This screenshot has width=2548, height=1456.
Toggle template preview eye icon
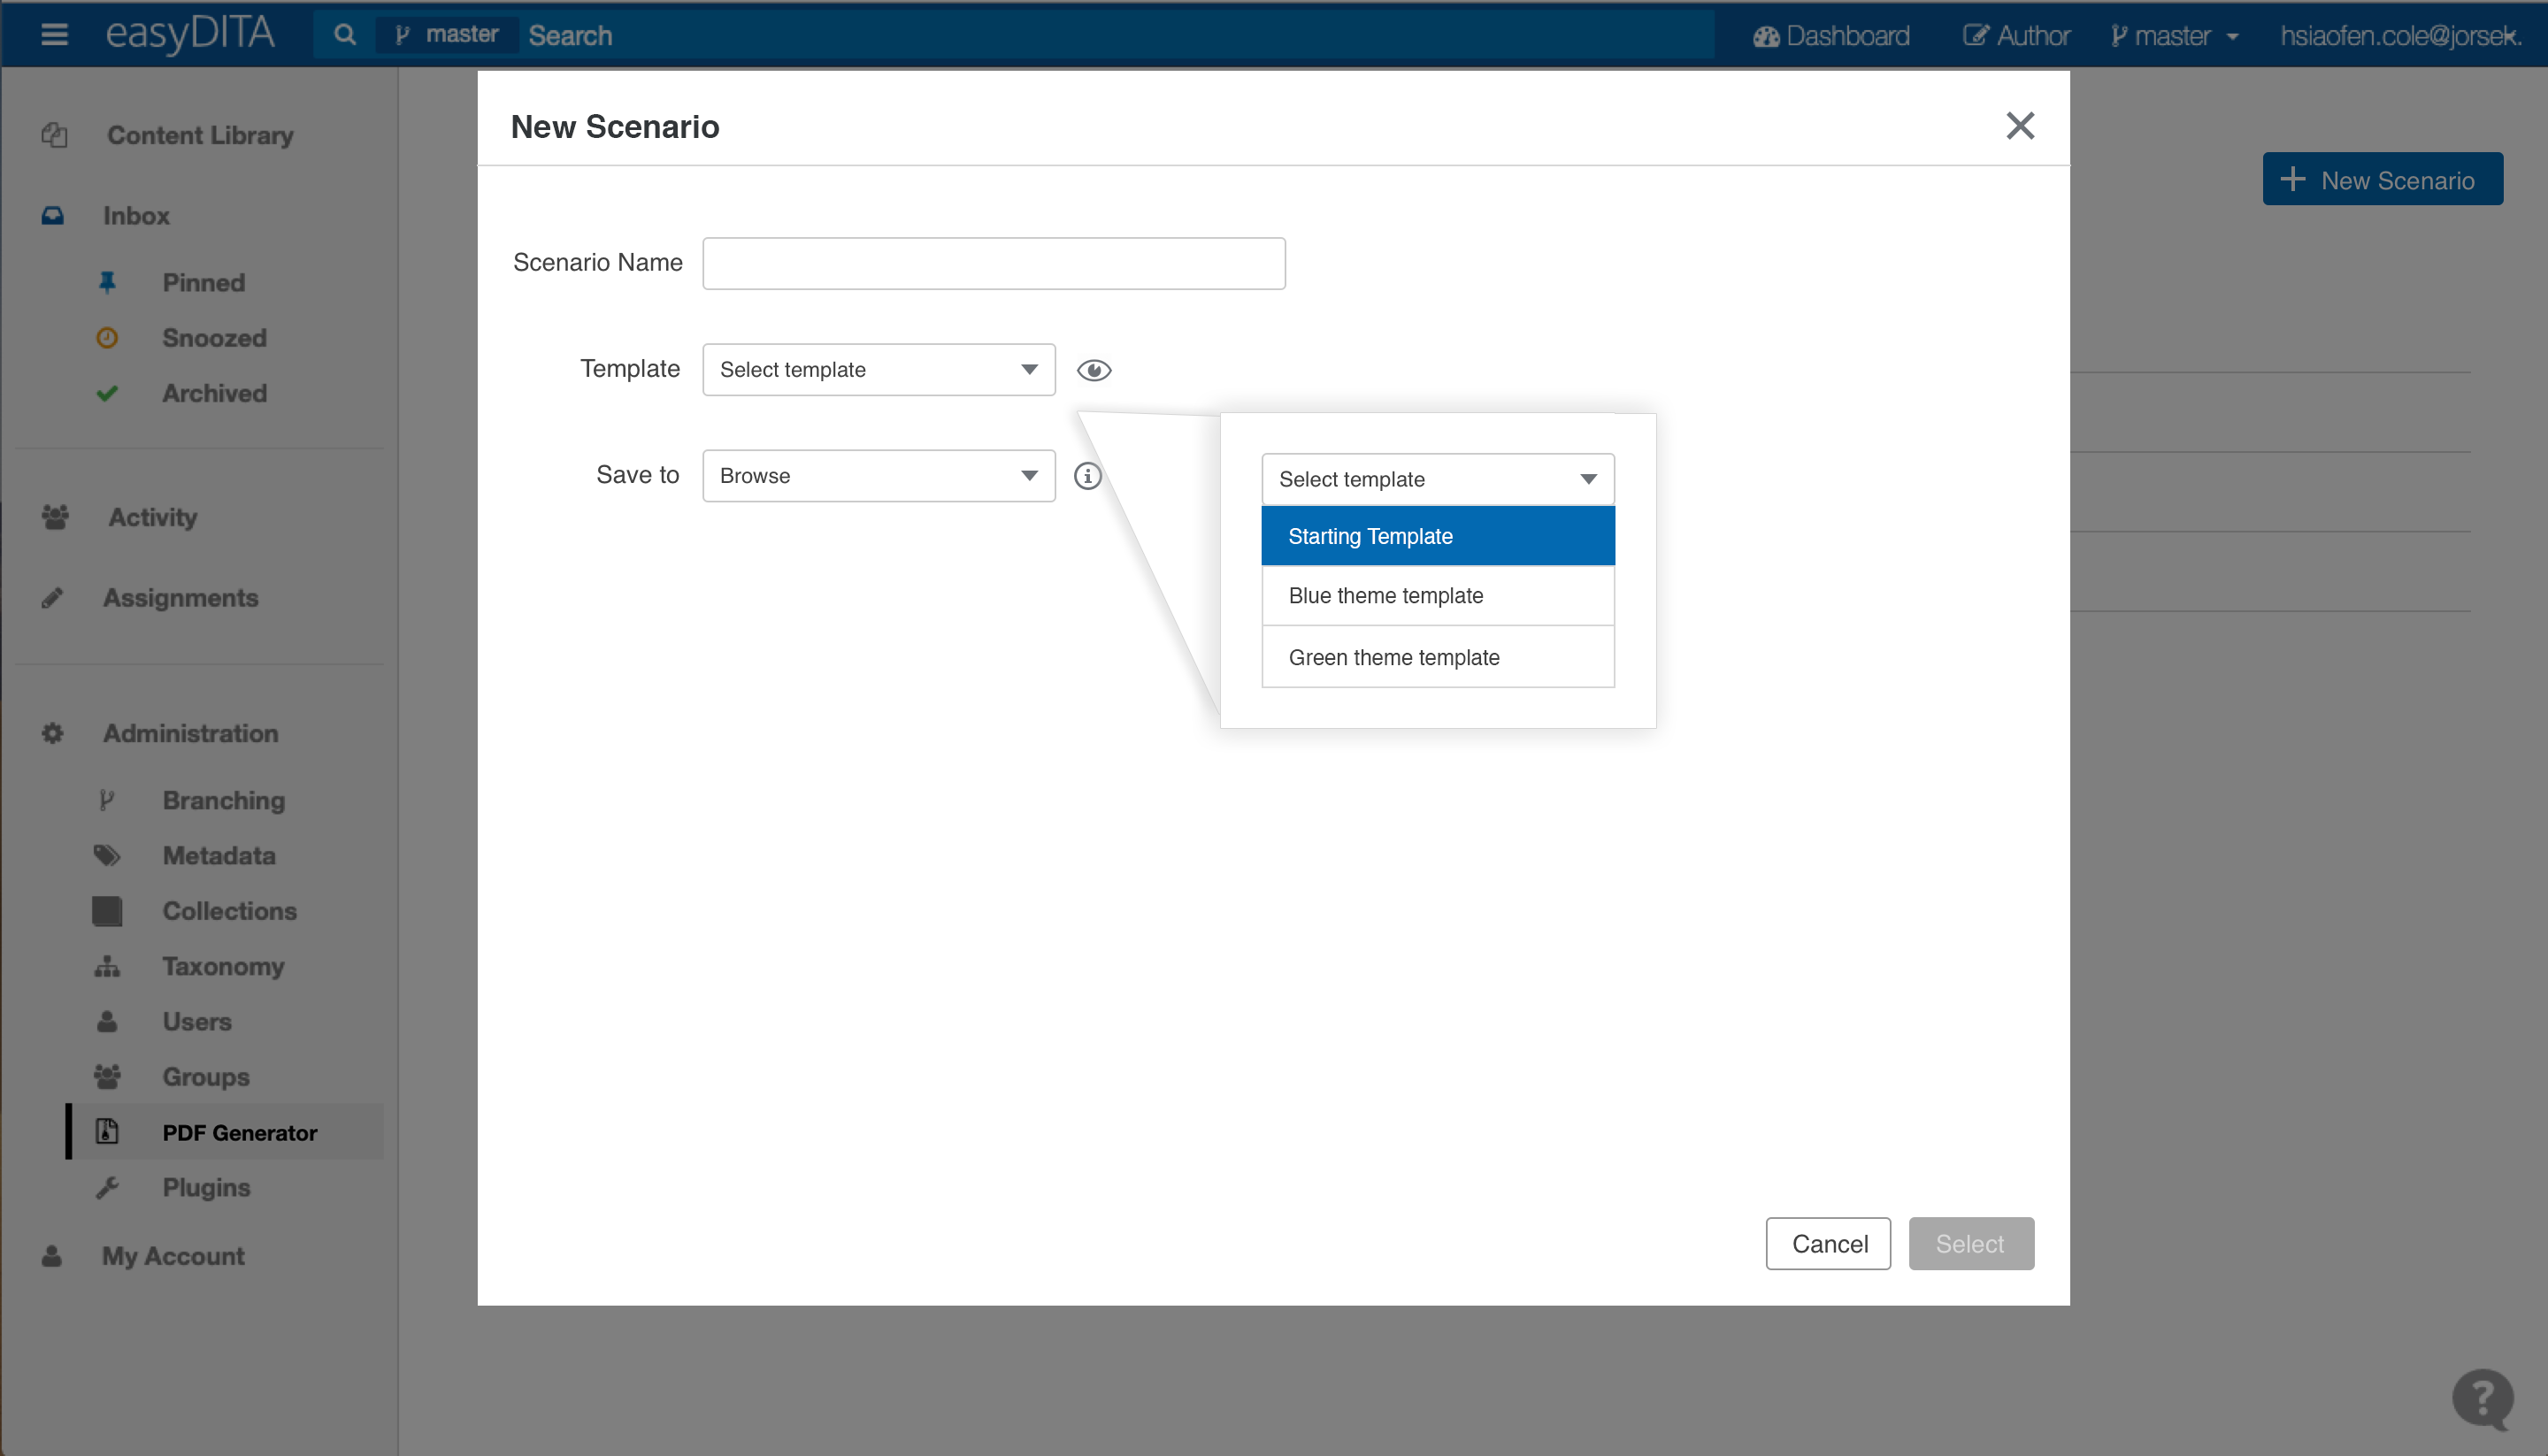click(x=1094, y=370)
